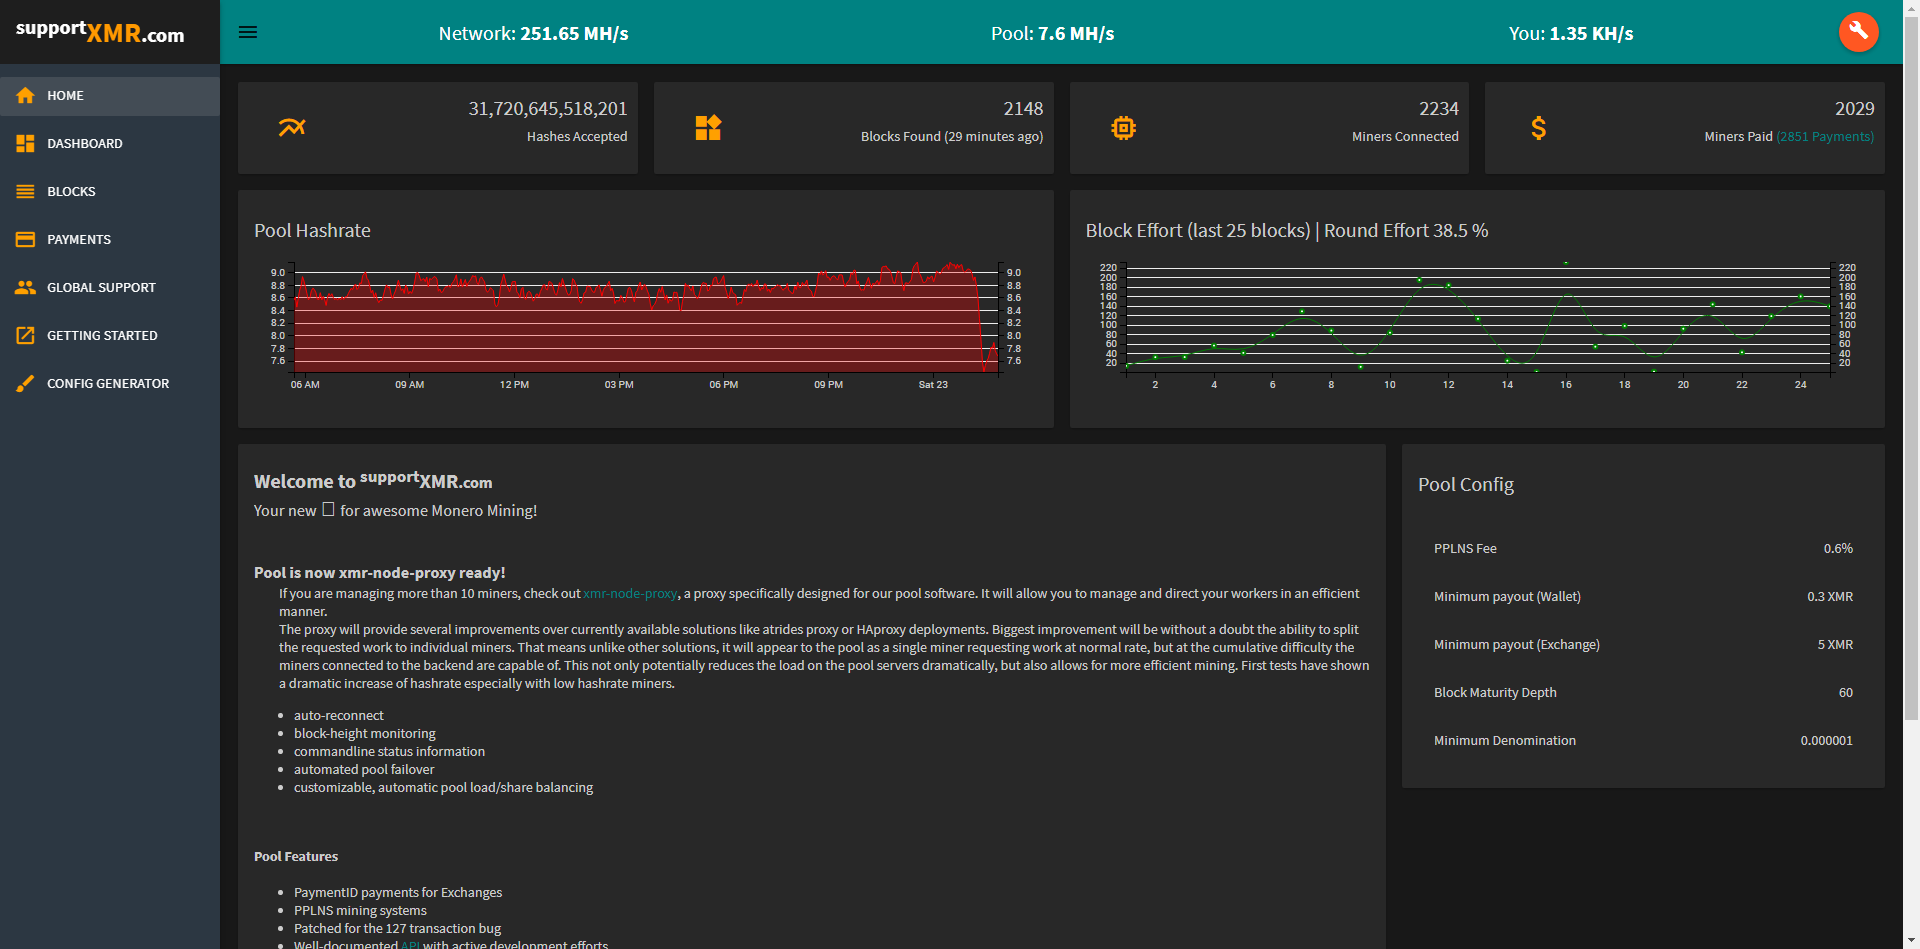Click the 0.3 XMR minimum payout value

(x=1830, y=597)
